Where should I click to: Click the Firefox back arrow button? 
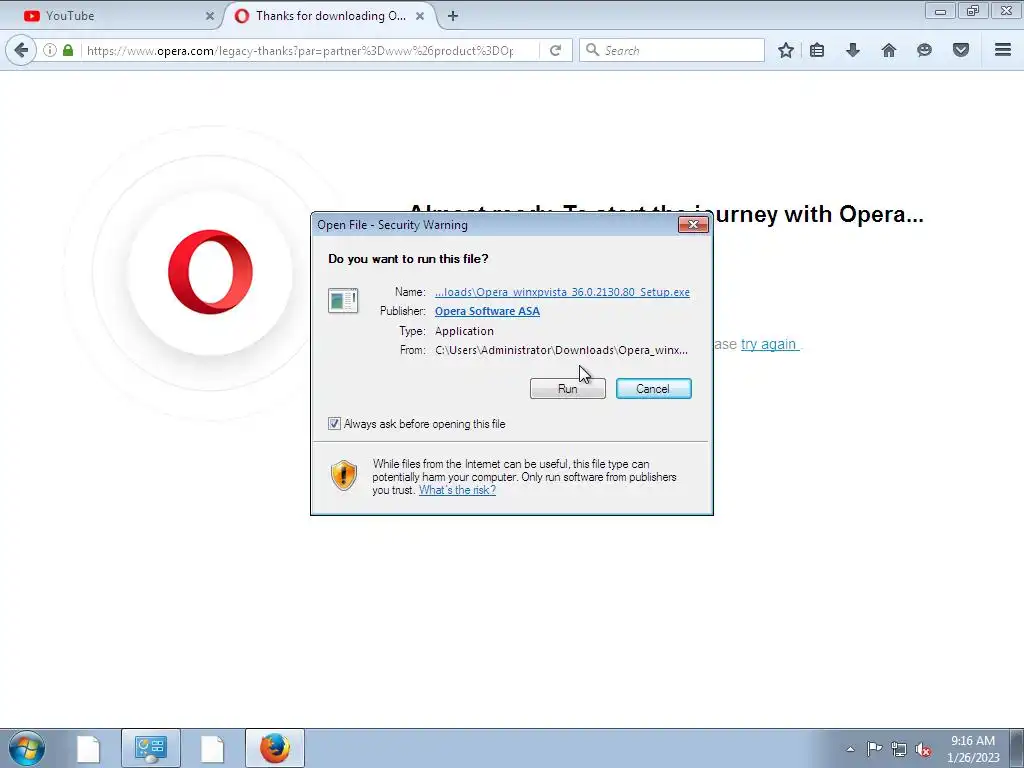tap(21, 50)
